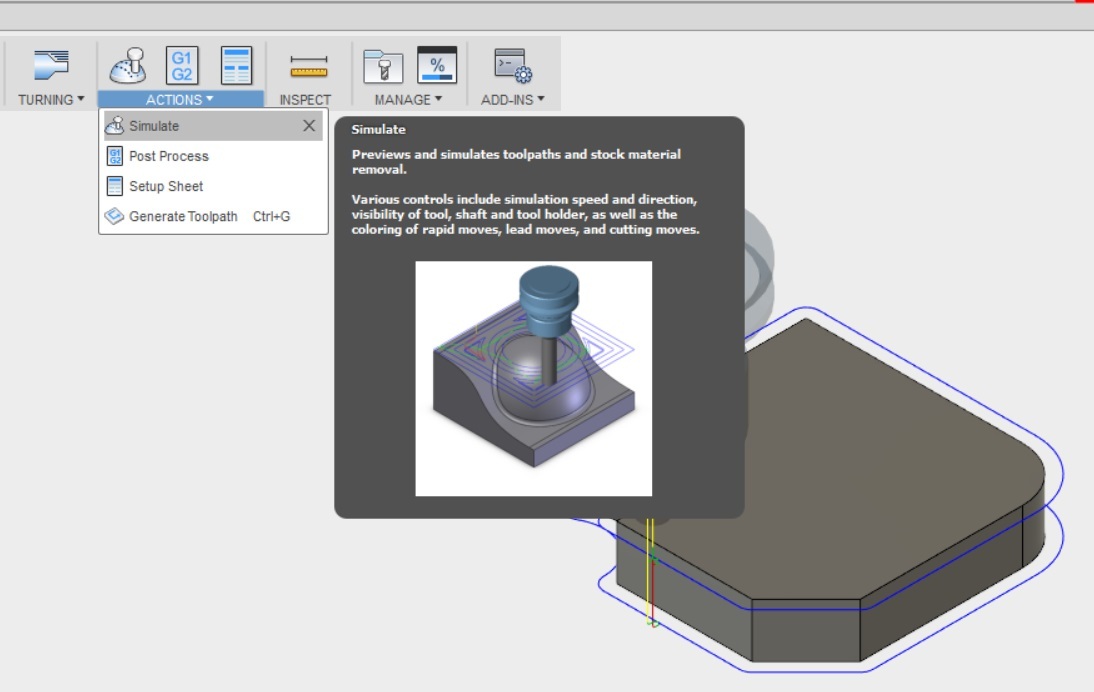
Task: Click the INSPECT panel label
Action: [x=305, y=100]
